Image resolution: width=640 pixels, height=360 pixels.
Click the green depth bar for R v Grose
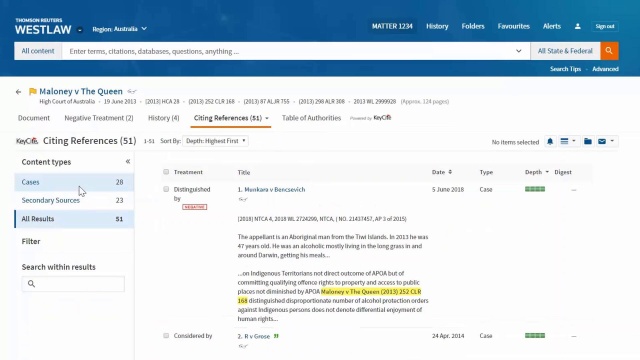(535, 336)
